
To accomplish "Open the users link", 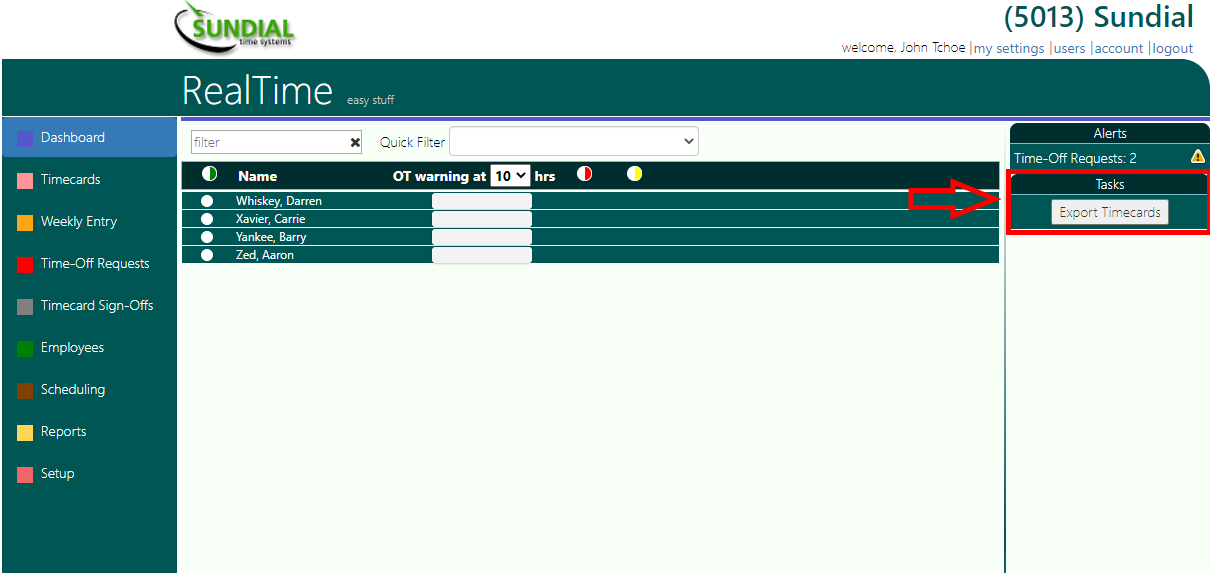I will [1070, 48].
